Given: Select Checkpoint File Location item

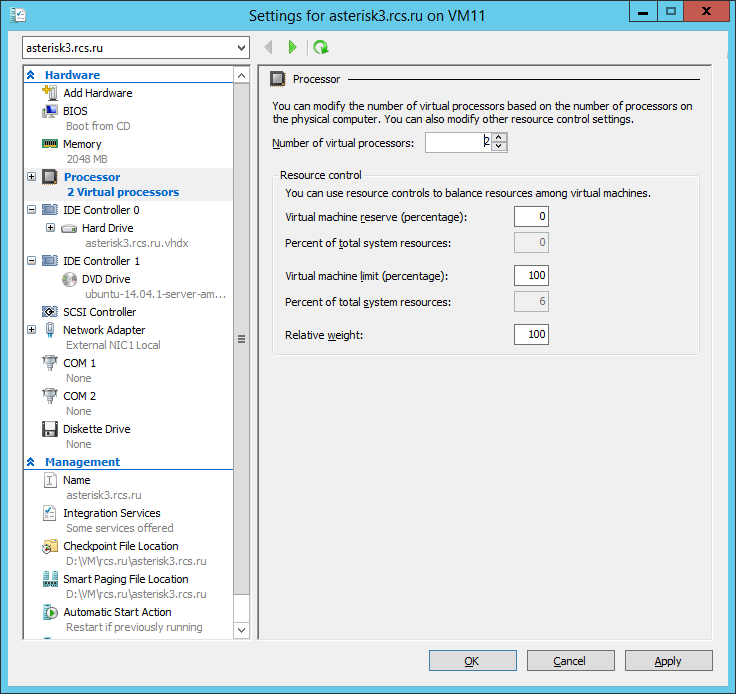Looking at the screenshot, I should [x=121, y=546].
